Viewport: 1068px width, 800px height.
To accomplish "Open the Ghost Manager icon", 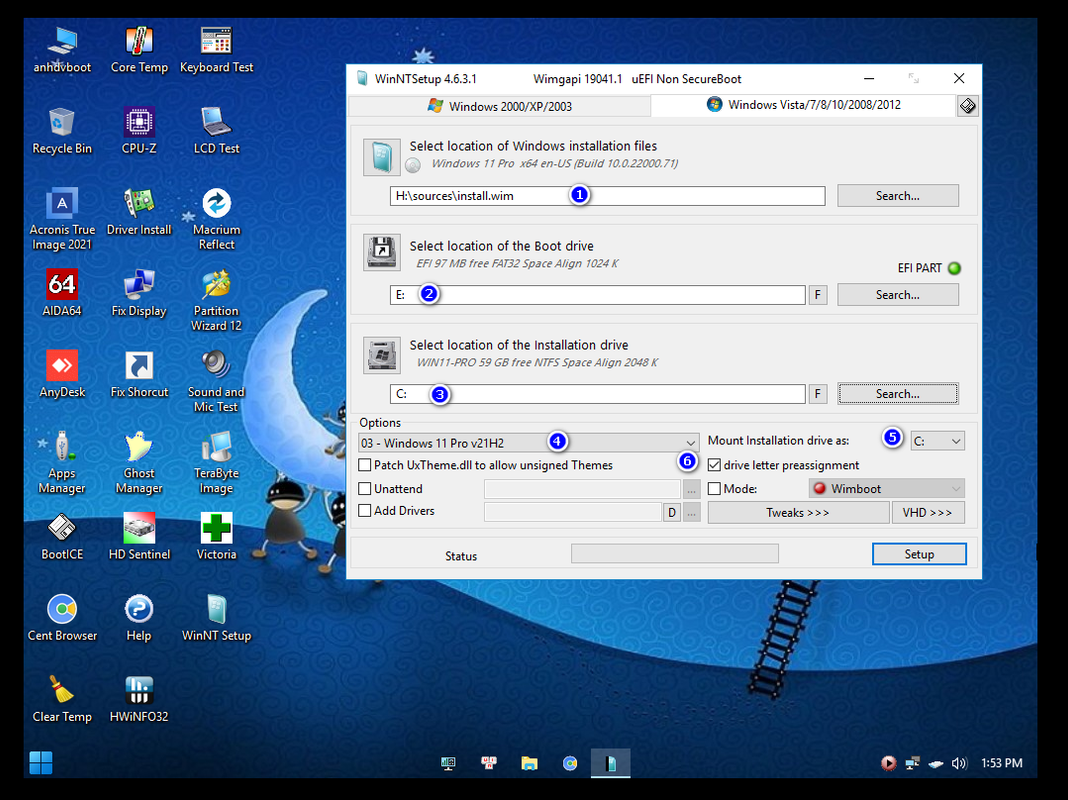I will click(139, 462).
